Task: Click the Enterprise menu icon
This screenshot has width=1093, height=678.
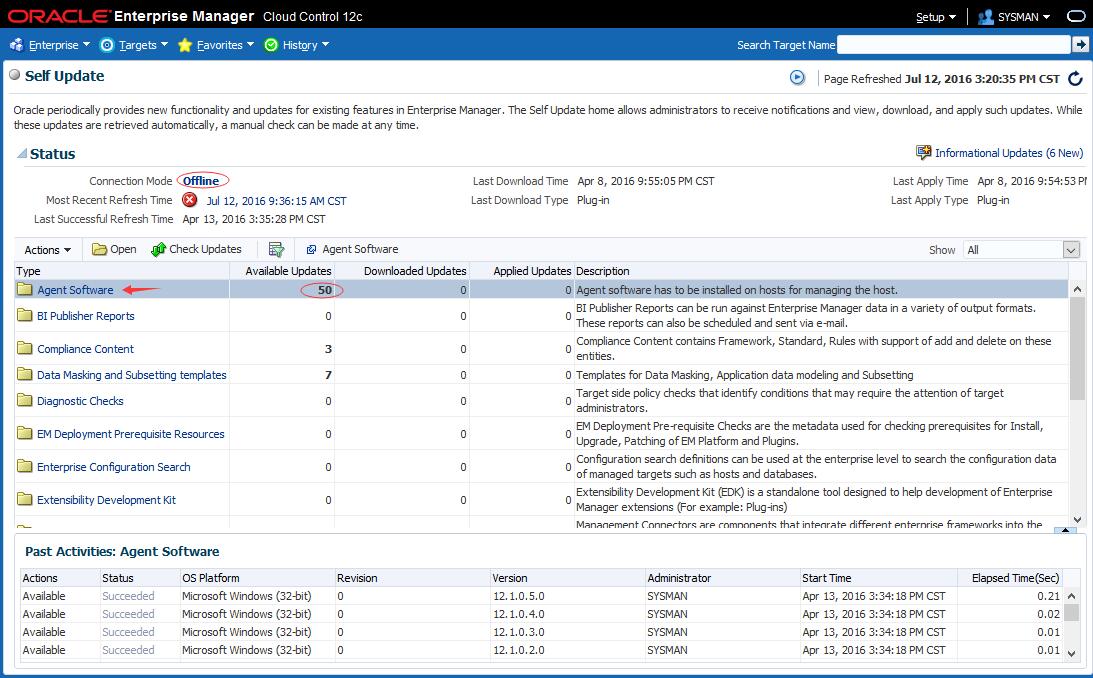Action: pos(17,45)
